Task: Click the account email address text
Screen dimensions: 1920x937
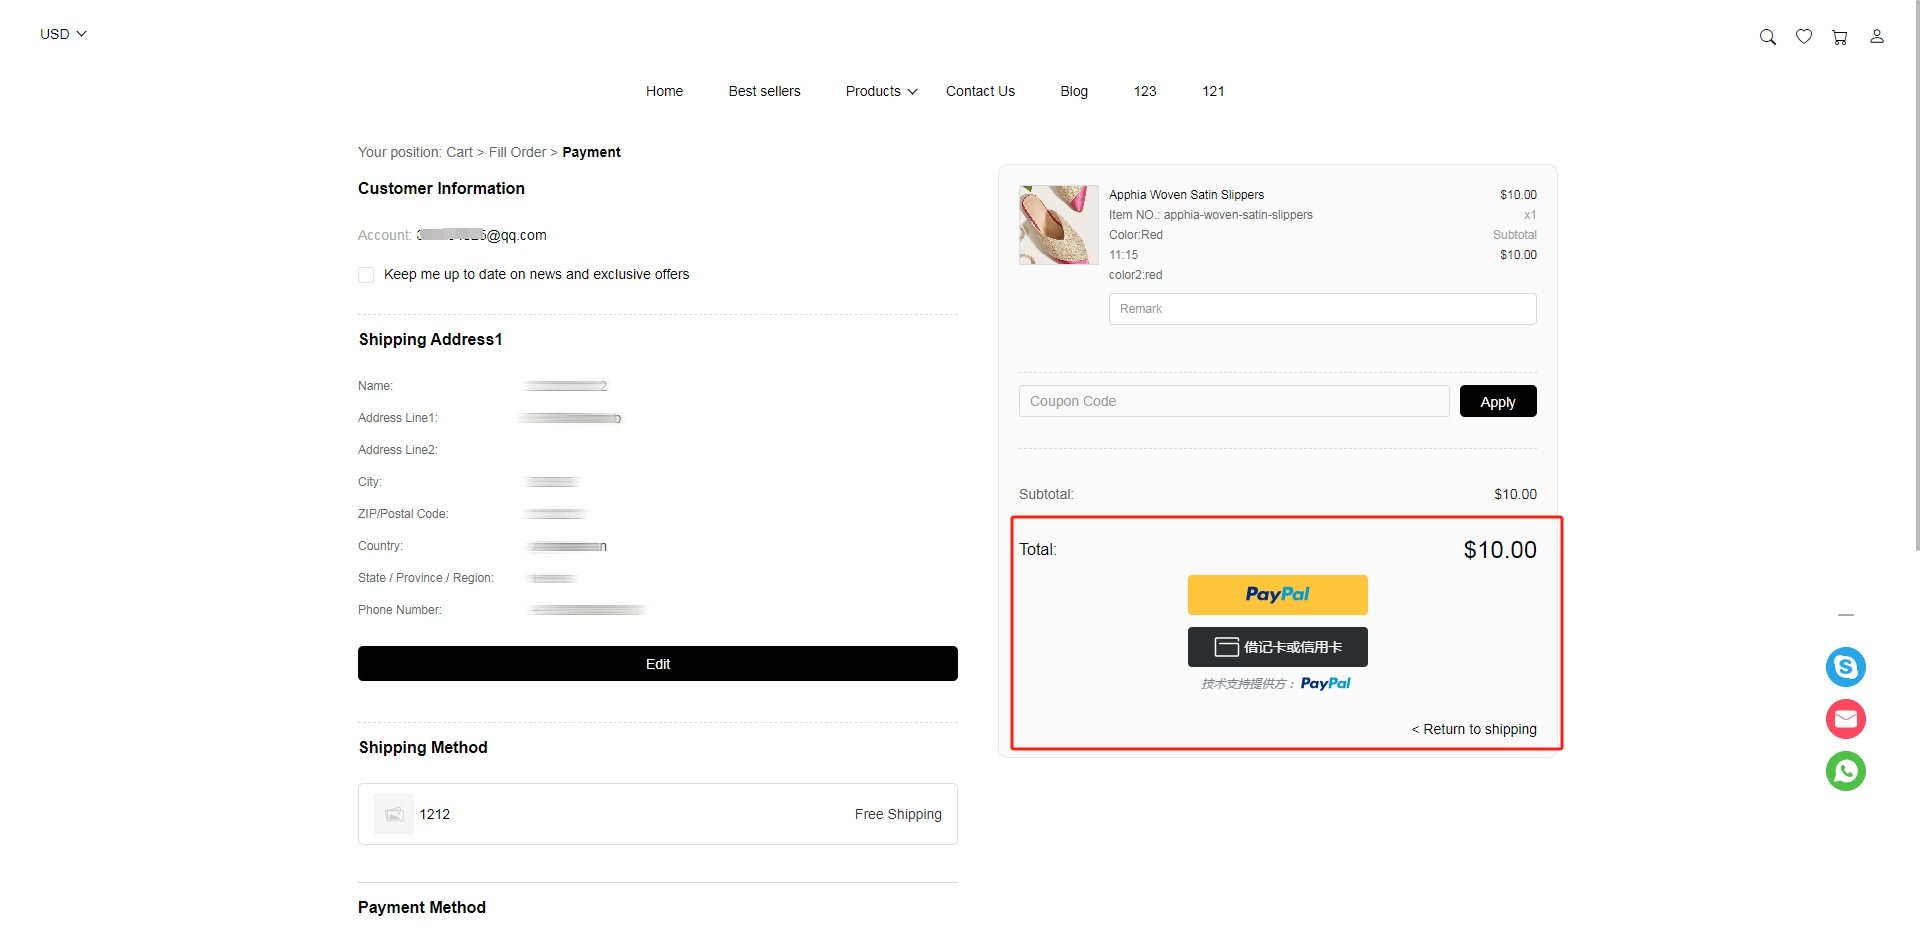Action: 481,235
